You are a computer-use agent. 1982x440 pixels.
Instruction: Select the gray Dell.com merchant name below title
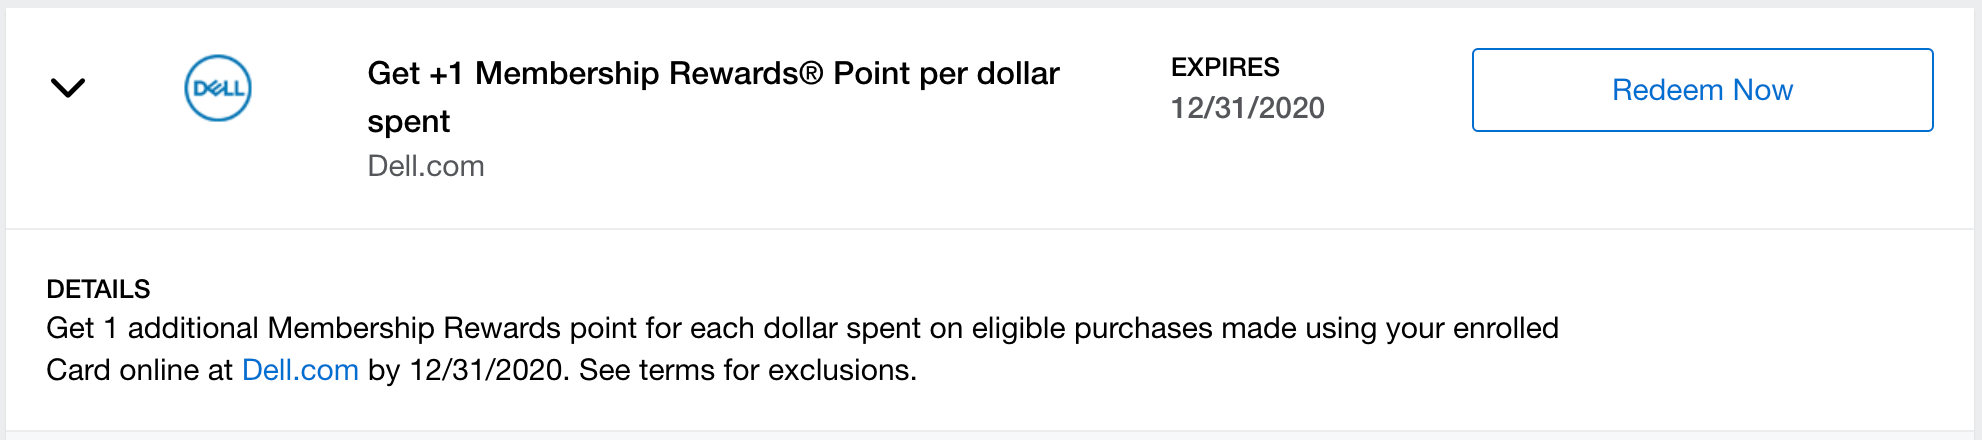(x=426, y=166)
